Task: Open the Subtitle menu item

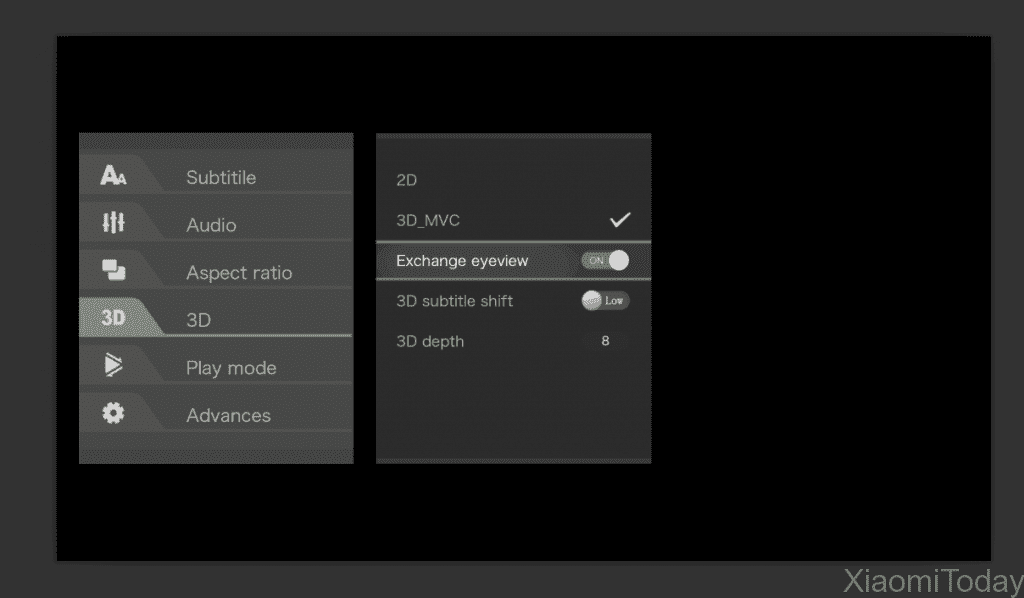Action: (221, 178)
